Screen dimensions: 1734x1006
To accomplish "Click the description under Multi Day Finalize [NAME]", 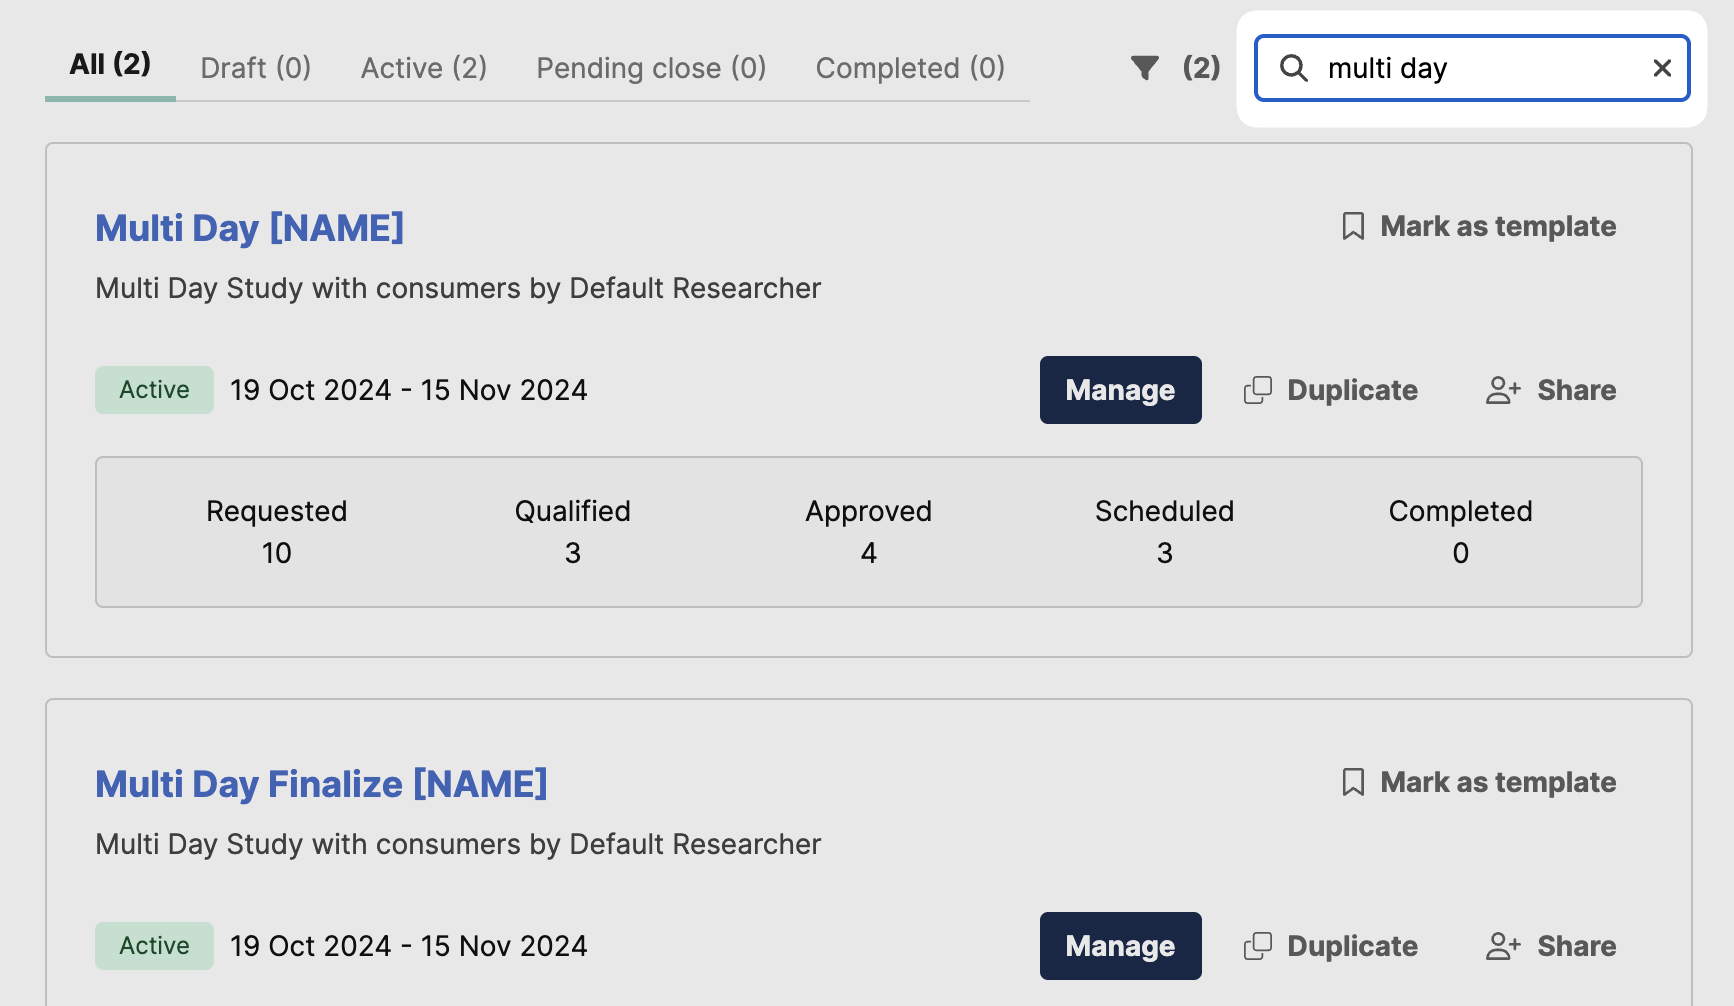I will (458, 844).
